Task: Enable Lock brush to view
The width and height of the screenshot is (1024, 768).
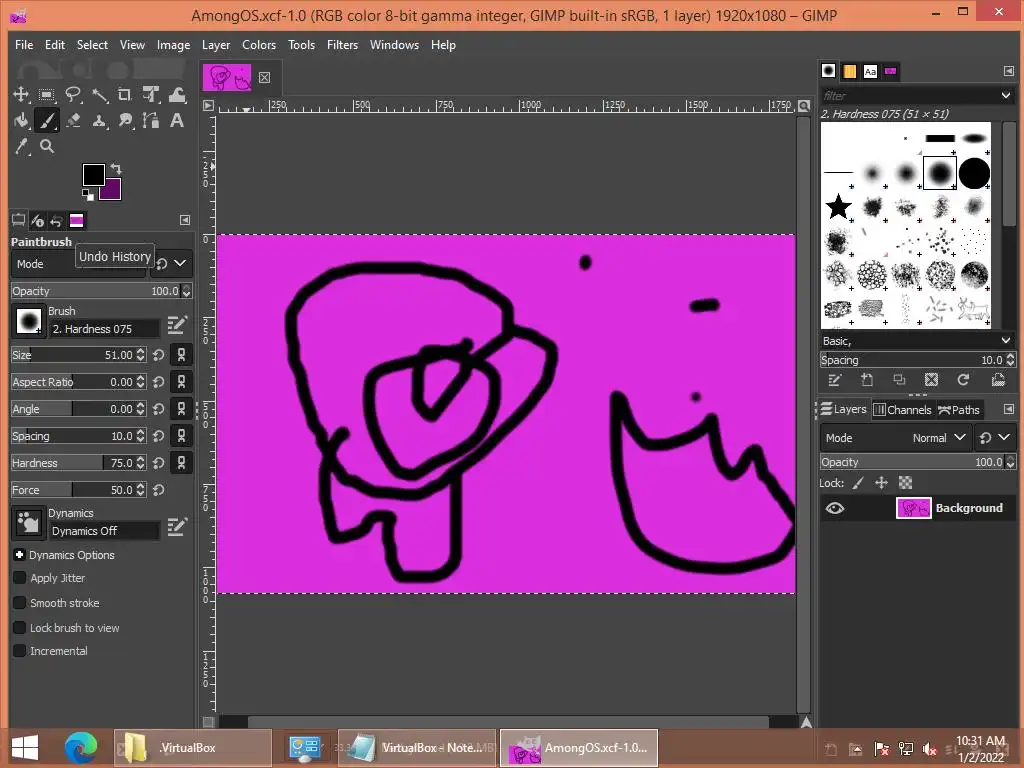Action: 20,628
